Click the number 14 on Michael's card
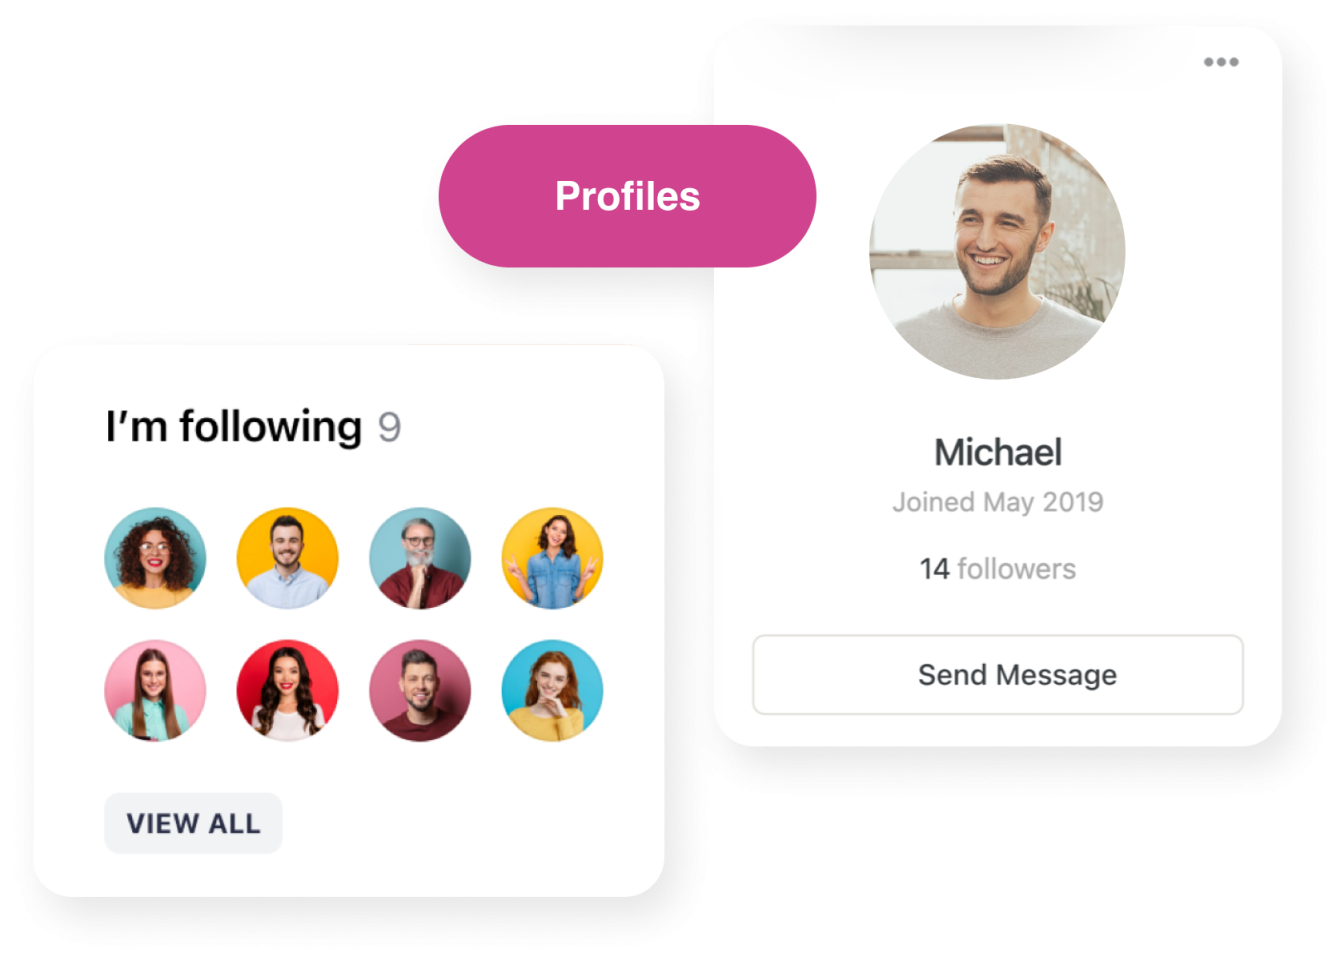This screenshot has width=1340, height=961. (x=934, y=569)
